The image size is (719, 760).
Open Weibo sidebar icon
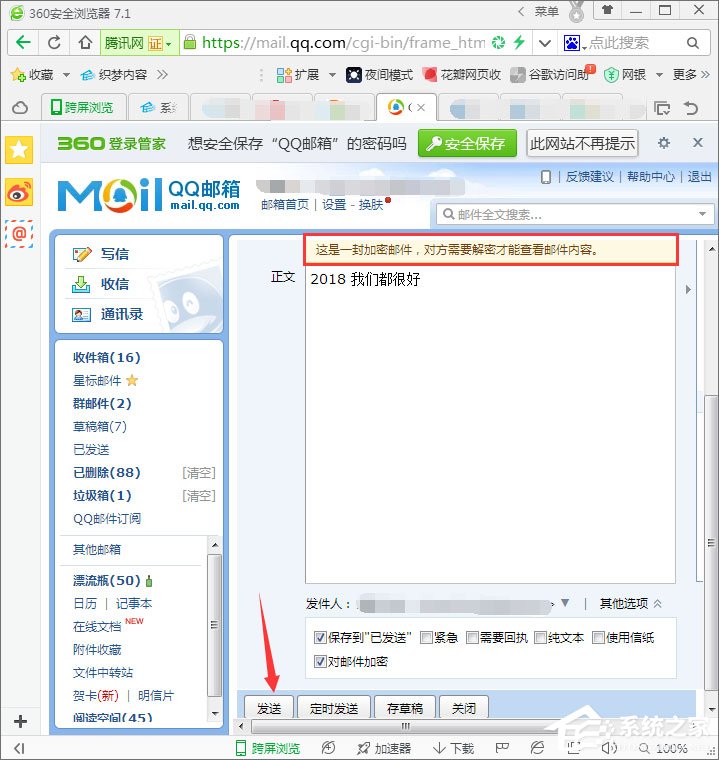pyautogui.click(x=19, y=192)
